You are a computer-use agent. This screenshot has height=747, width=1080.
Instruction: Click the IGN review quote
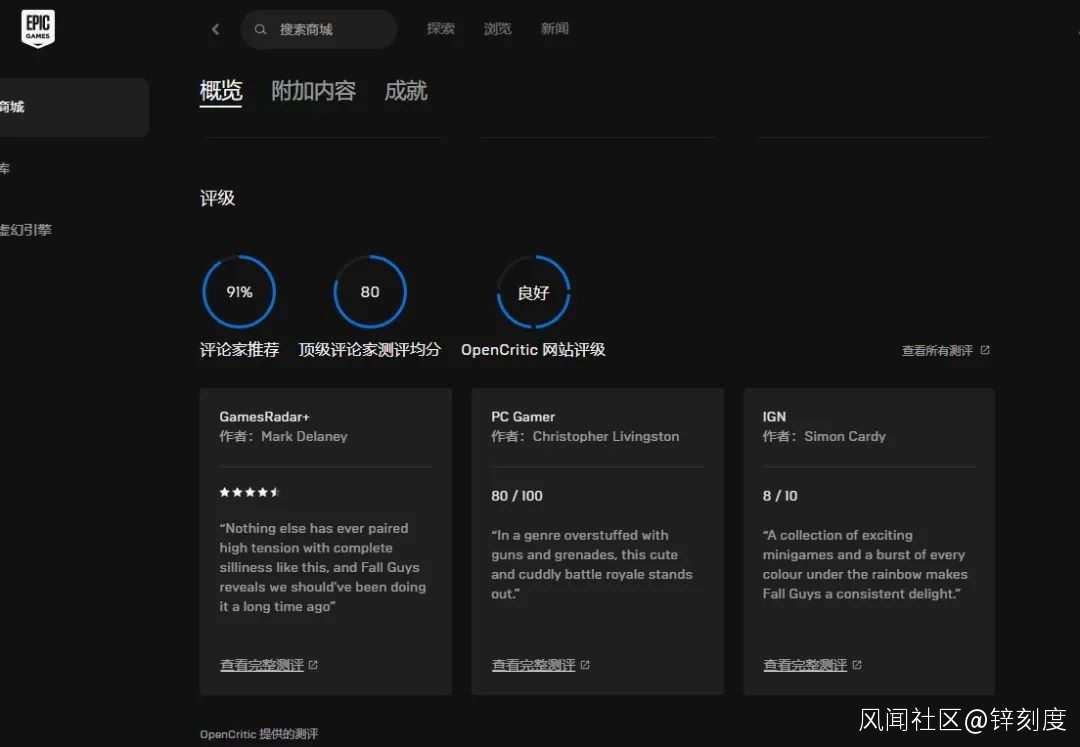865,565
